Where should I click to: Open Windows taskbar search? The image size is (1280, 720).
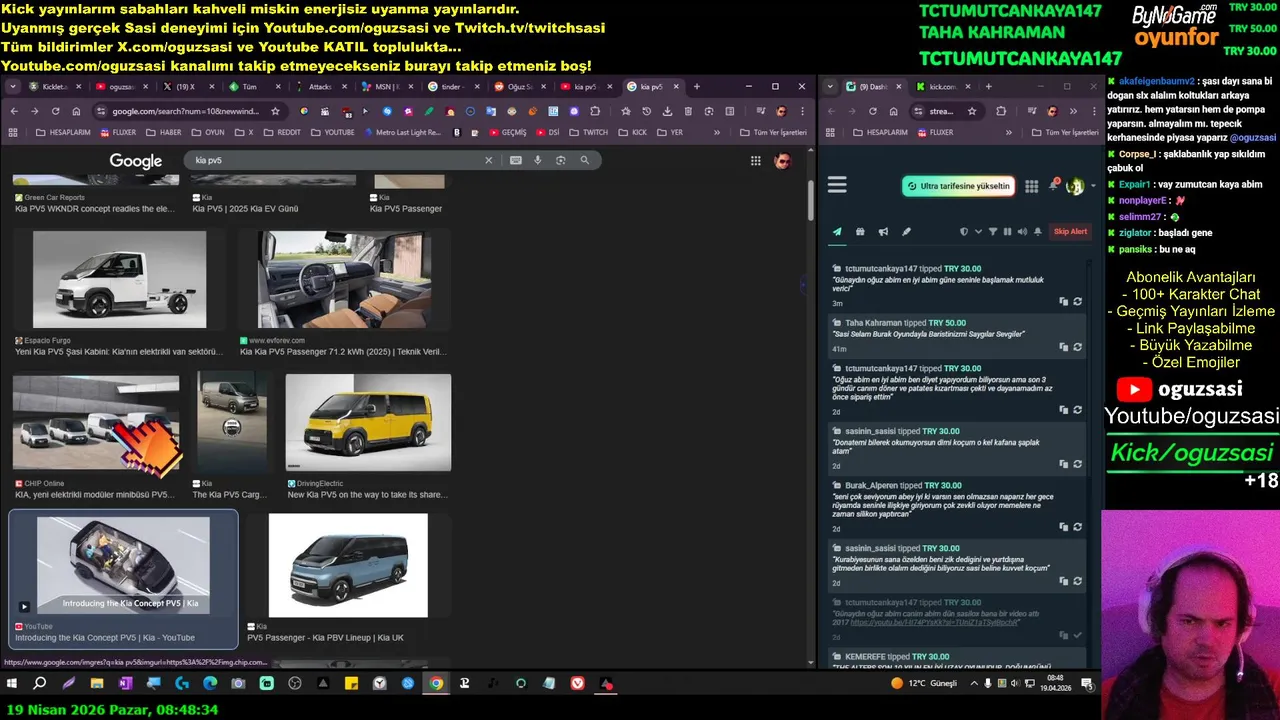[x=39, y=684]
